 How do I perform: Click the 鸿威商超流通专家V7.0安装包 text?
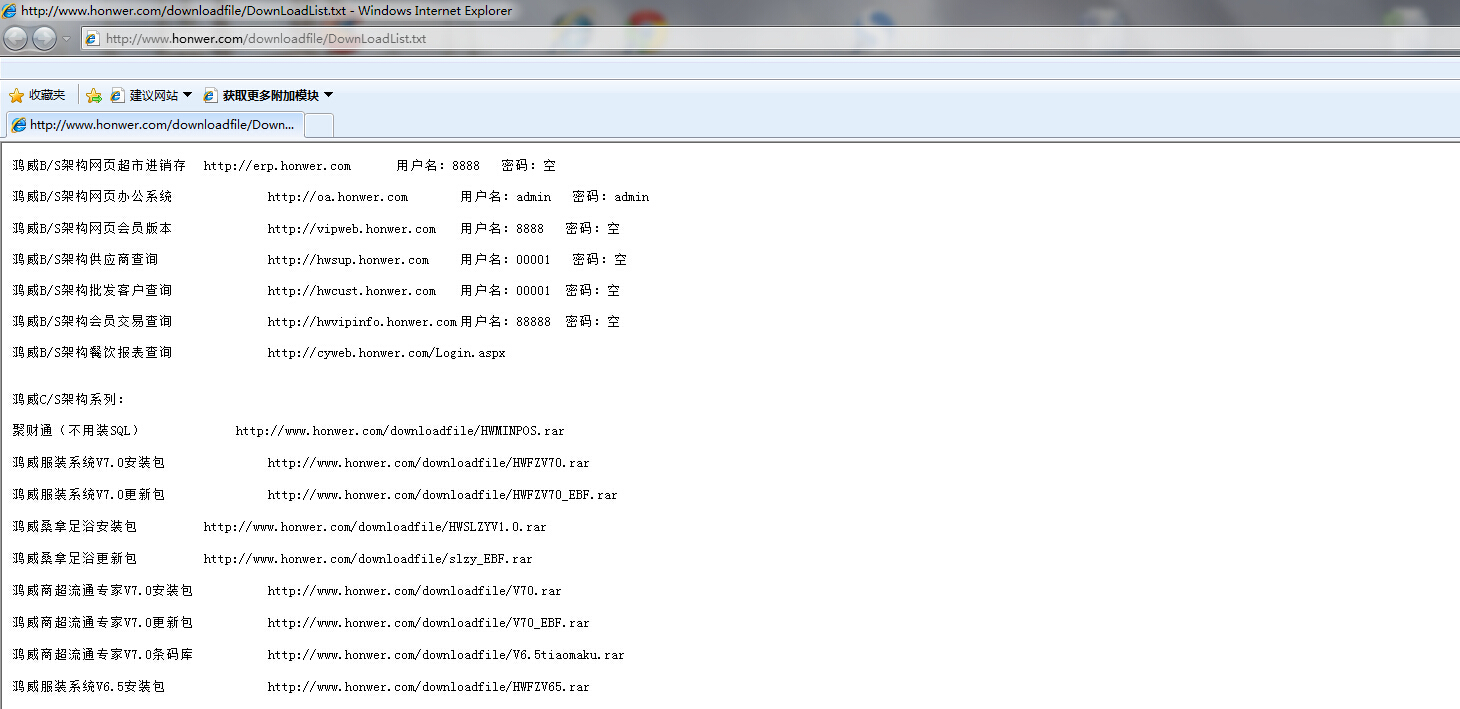102,591
